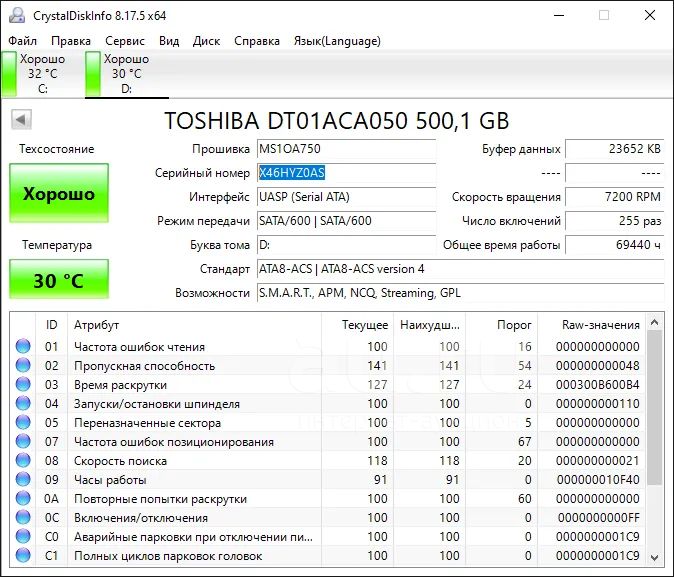Click the status orb for attribute 02

pyautogui.click(x=23, y=365)
